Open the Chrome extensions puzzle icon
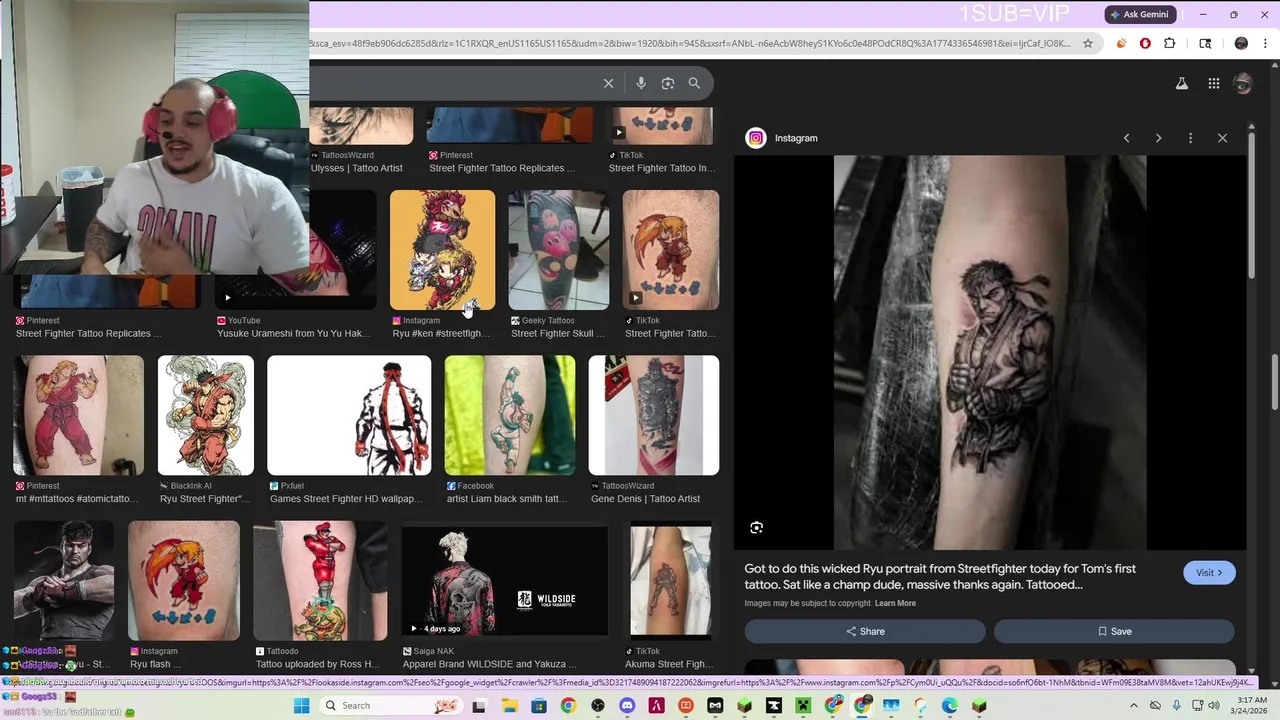The image size is (1280, 720). (x=1170, y=43)
